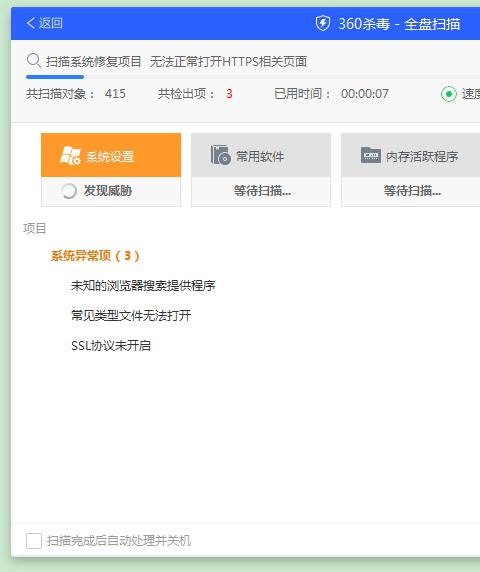Click the blue scan progress bar
This screenshot has width=480, height=572.
(55, 77)
